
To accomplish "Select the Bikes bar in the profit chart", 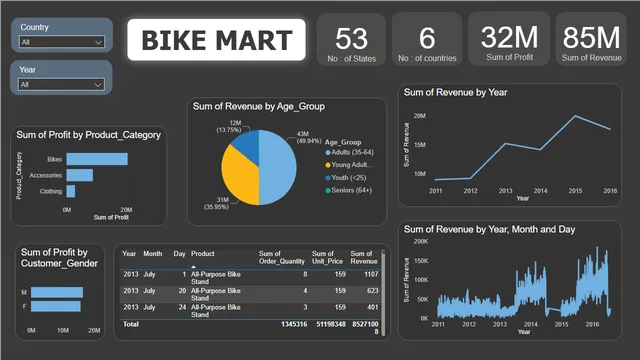I will coord(97,159).
